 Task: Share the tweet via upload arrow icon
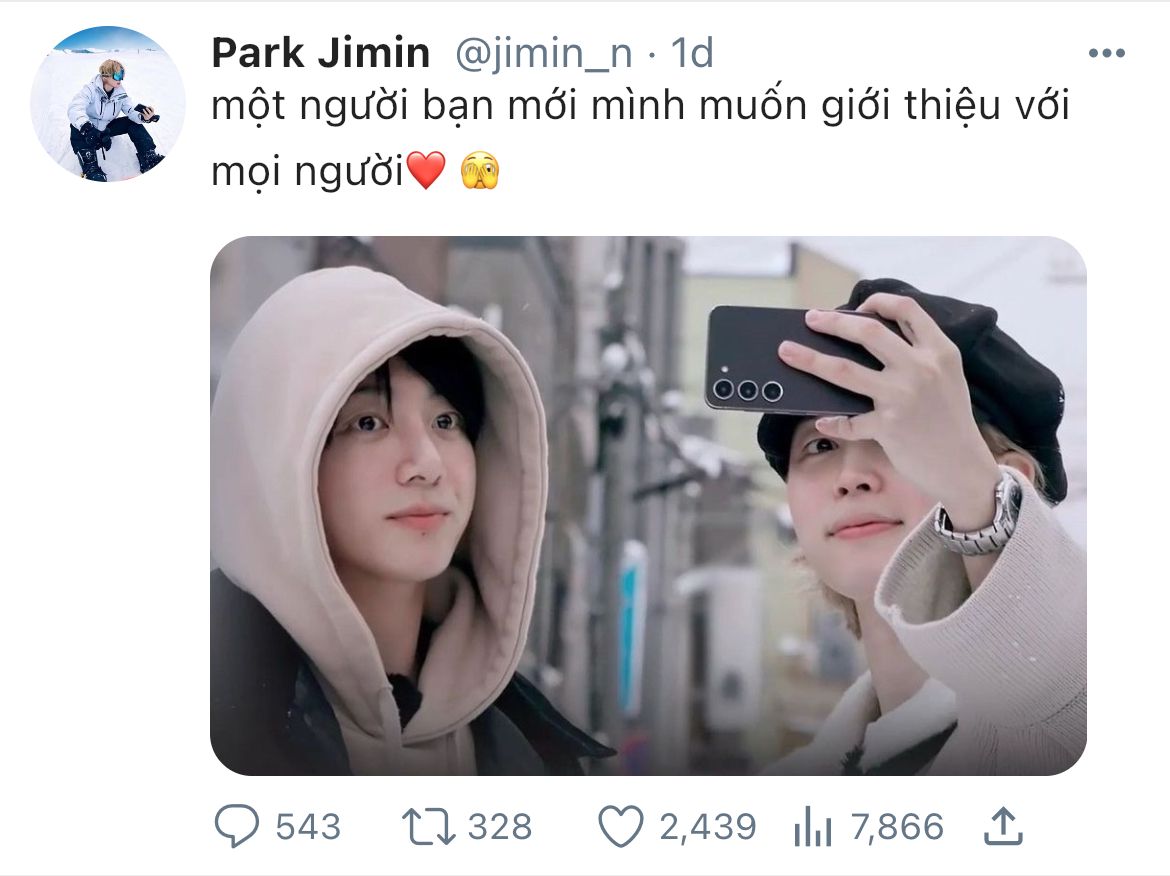pos(1004,826)
